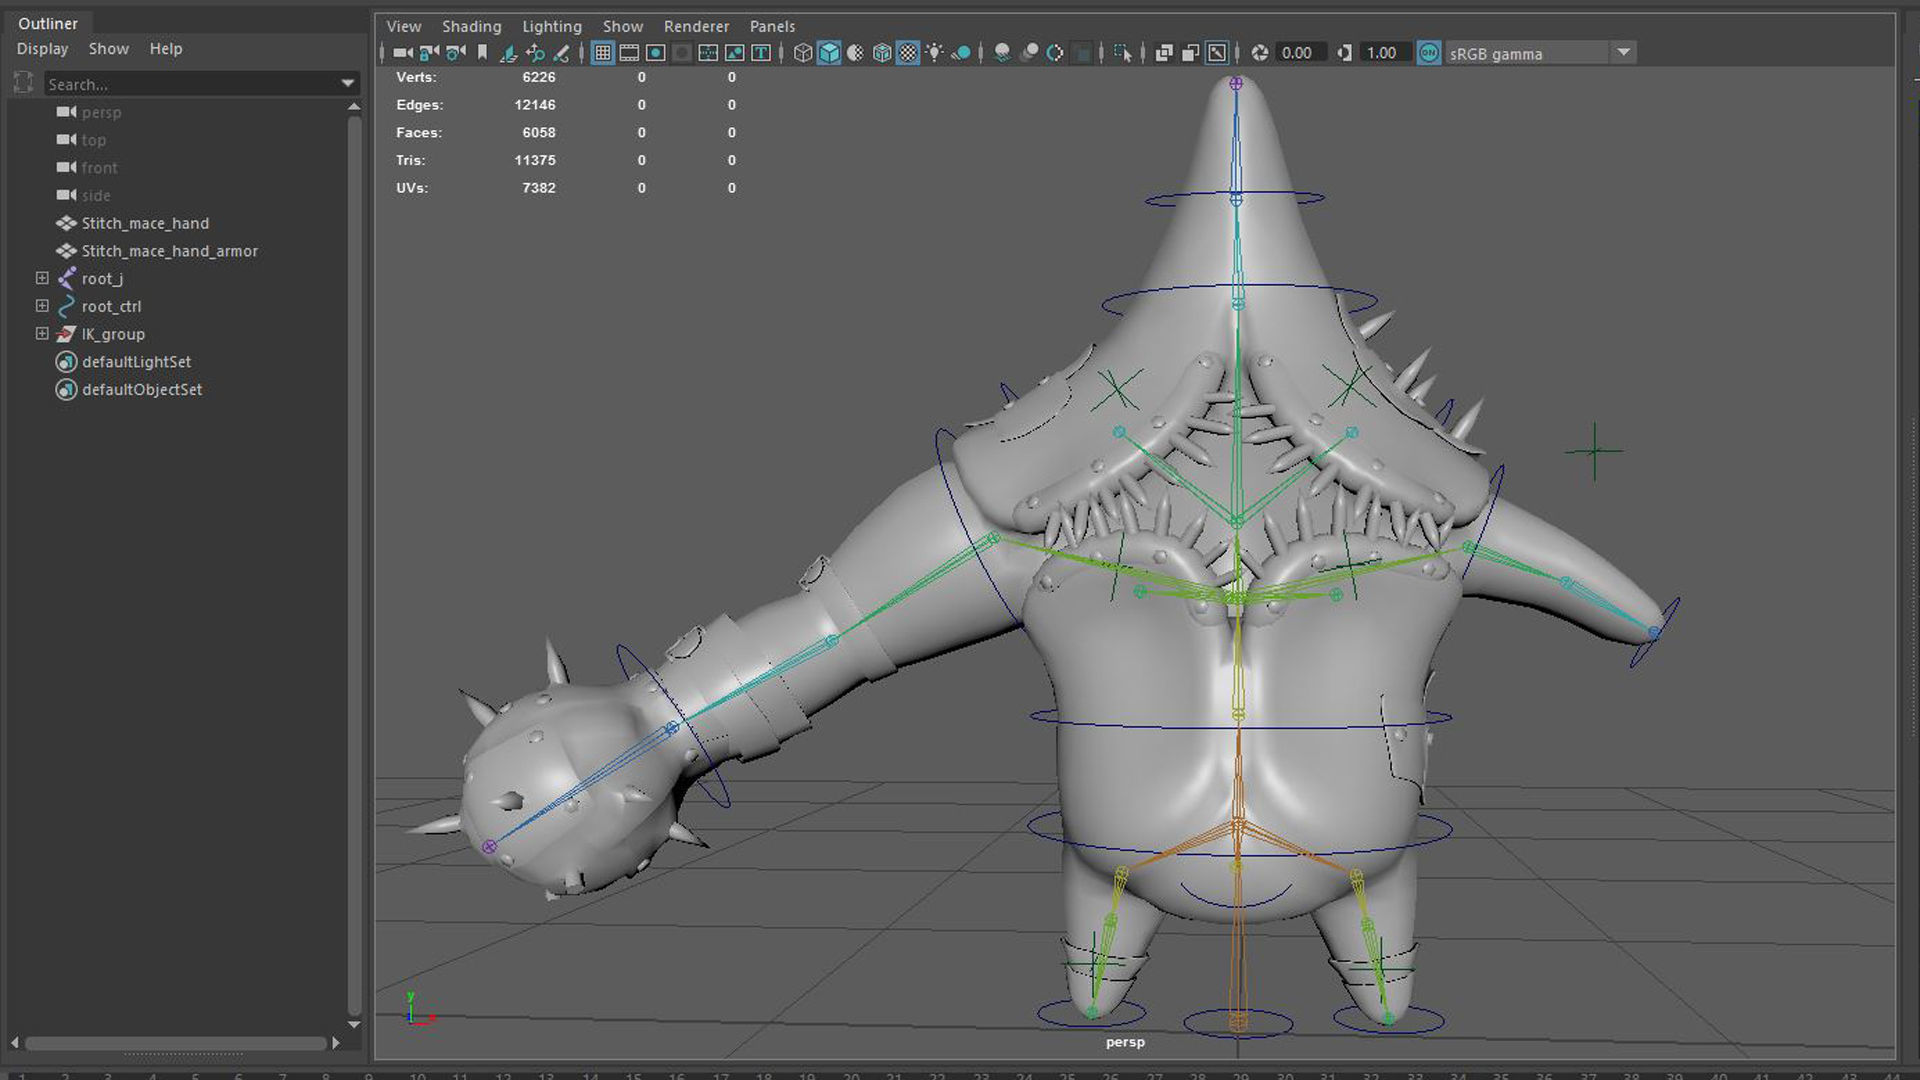Expand the IK_group node
Viewport: 1920px width, 1080px height.
(41, 333)
